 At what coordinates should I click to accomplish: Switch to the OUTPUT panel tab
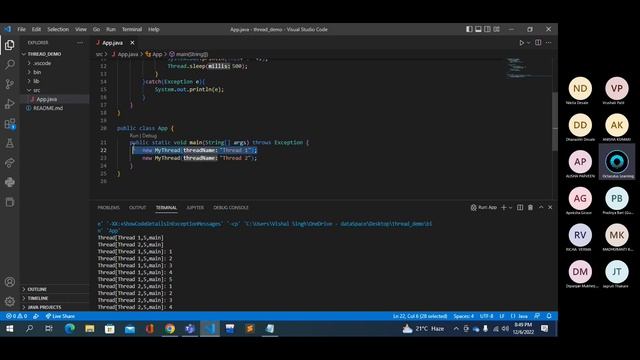138,208
